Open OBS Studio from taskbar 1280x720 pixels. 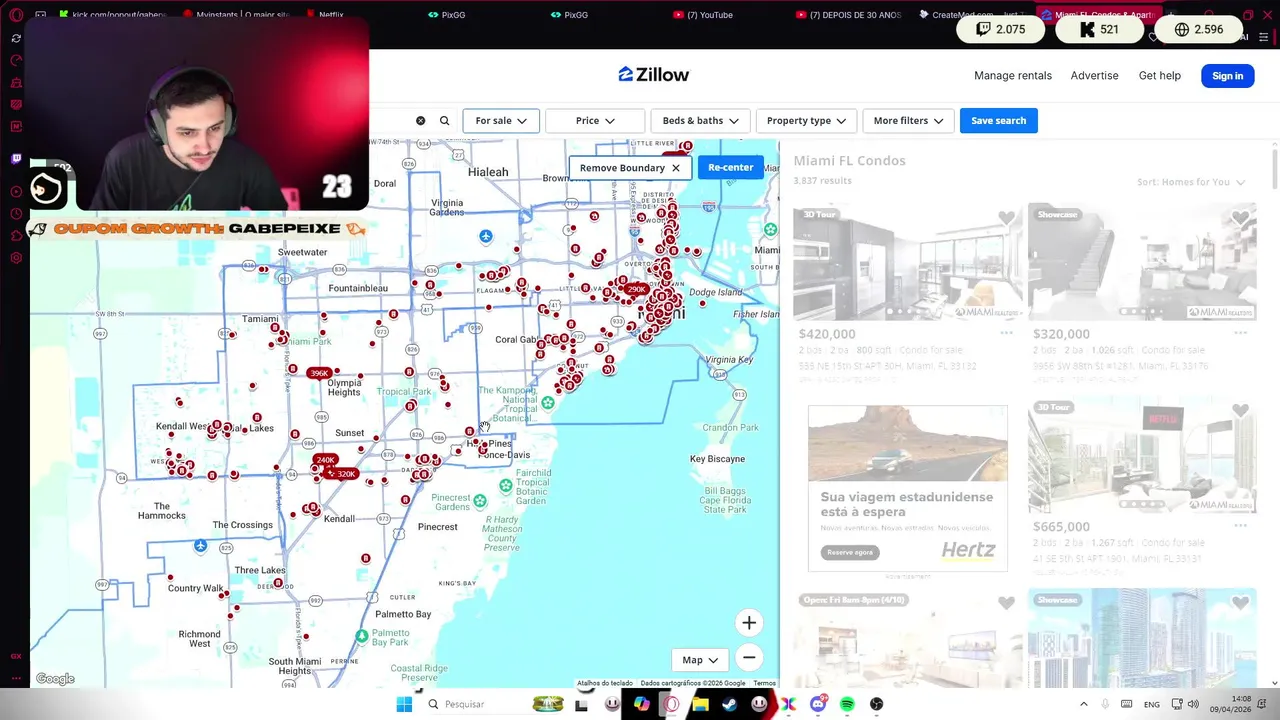click(877, 704)
